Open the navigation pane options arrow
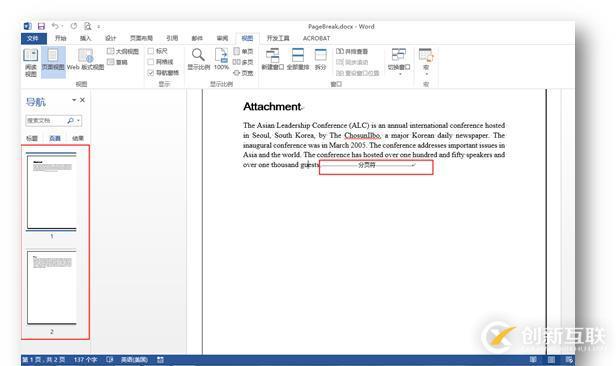Image resolution: width=616 pixels, height=366 pixels. pos(74,100)
